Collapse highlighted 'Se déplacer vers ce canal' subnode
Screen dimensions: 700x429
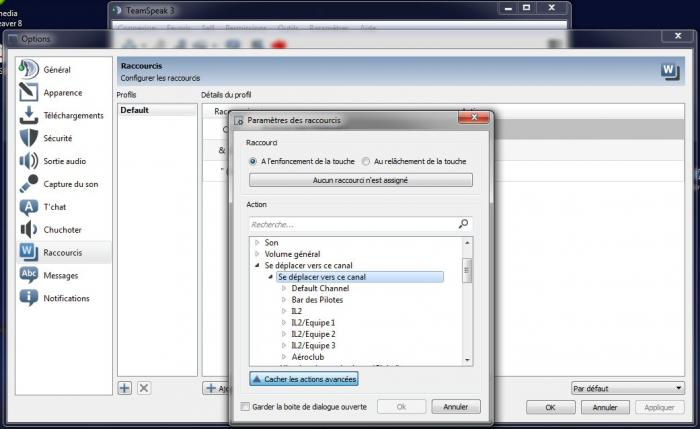pos(271,277)
